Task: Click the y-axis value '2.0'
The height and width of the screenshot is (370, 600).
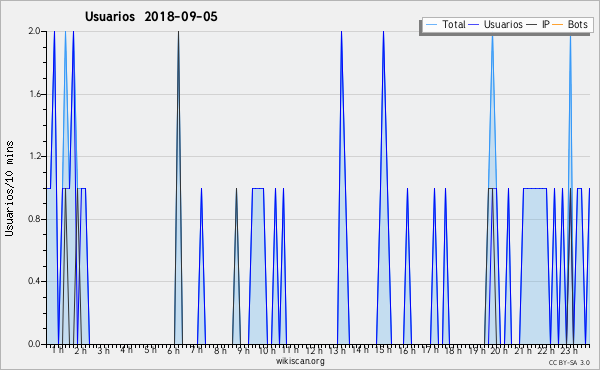Action: pos(34,31)
